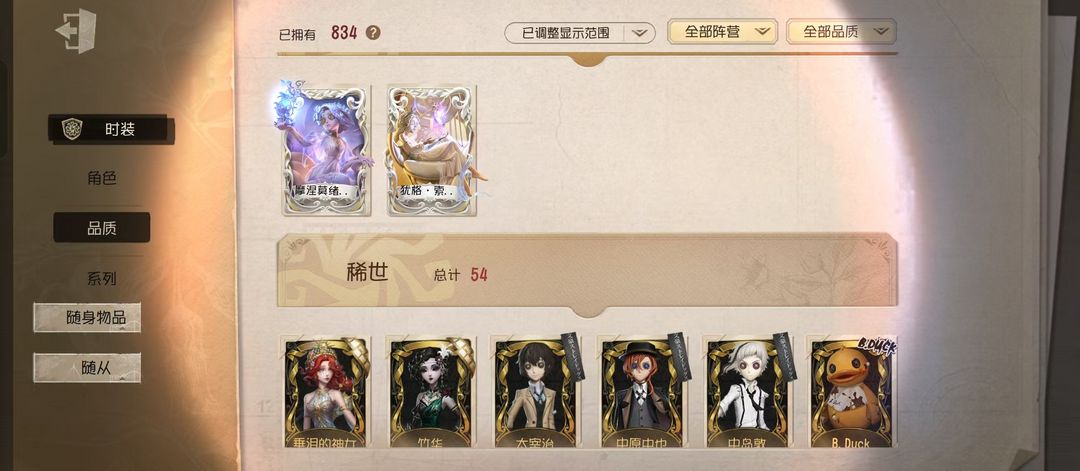
Task: Open the 垂泪的神女 costume card
Action: pos(325,392)
